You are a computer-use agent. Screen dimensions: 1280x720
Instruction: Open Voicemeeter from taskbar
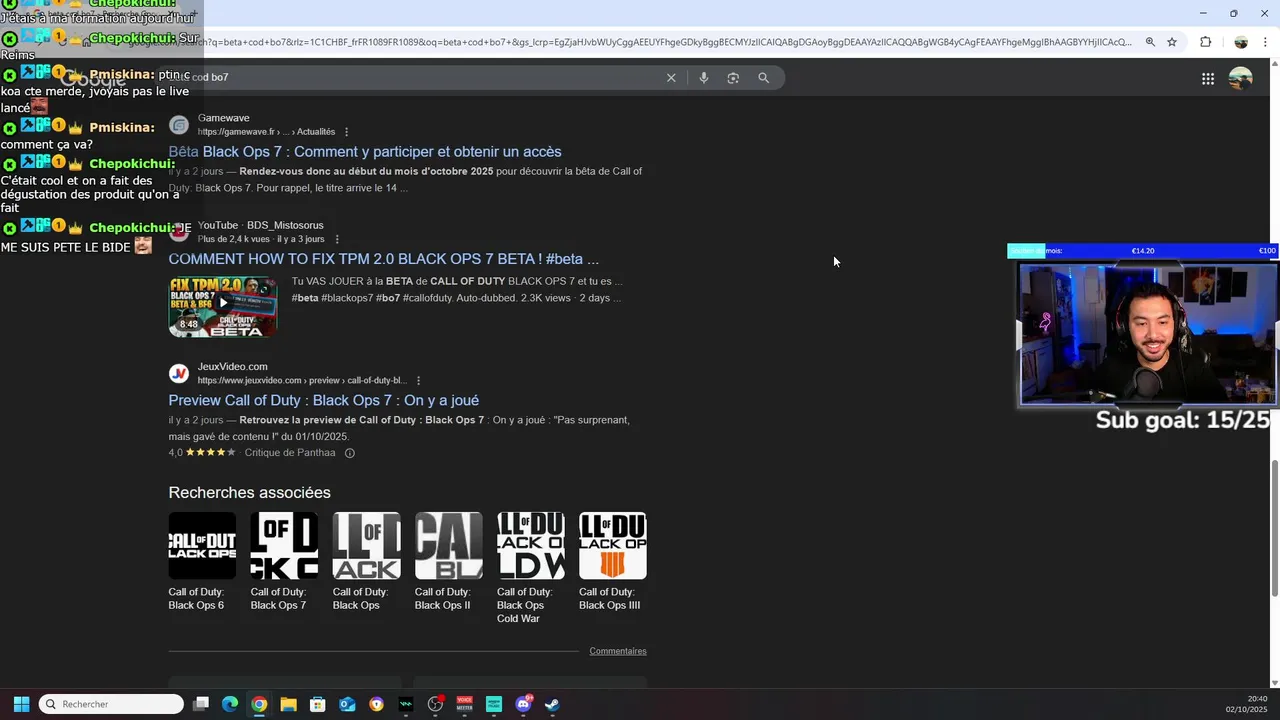point(464,704)
